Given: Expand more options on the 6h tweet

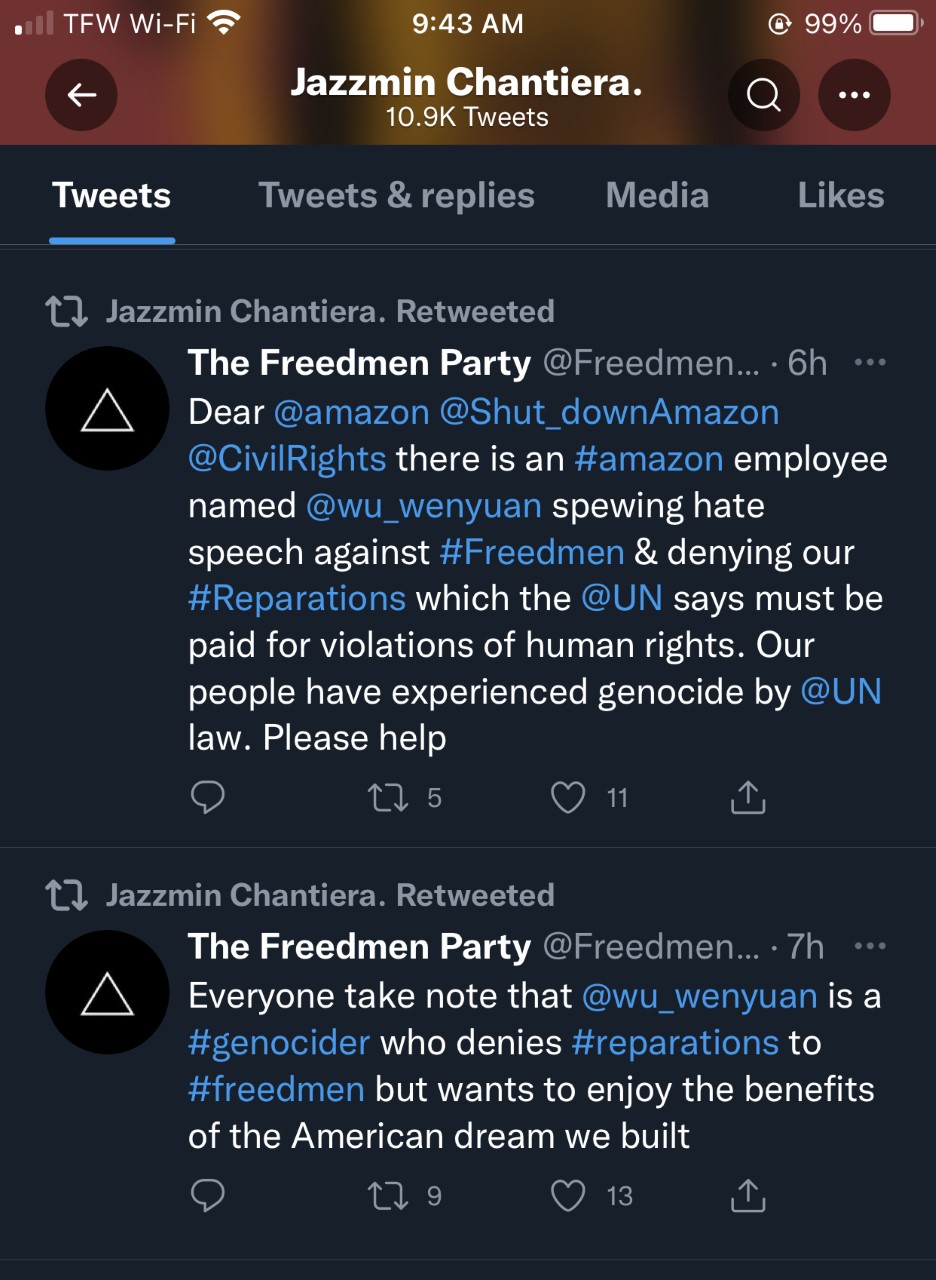Looking at the screenshot, I should pos(870,363).
